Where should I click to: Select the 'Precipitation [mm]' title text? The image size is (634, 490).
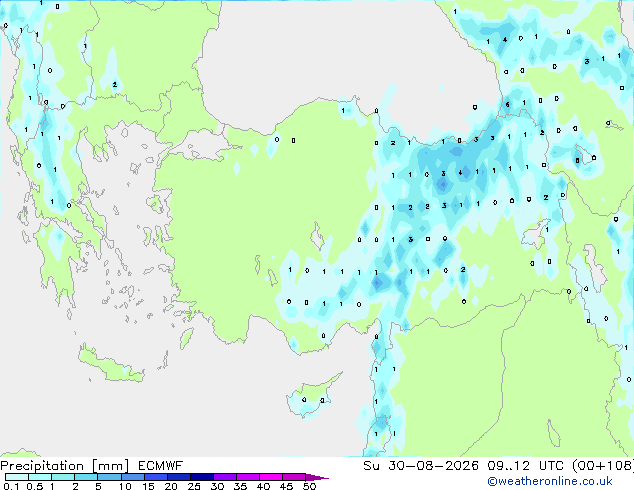[x=64, y=466]
